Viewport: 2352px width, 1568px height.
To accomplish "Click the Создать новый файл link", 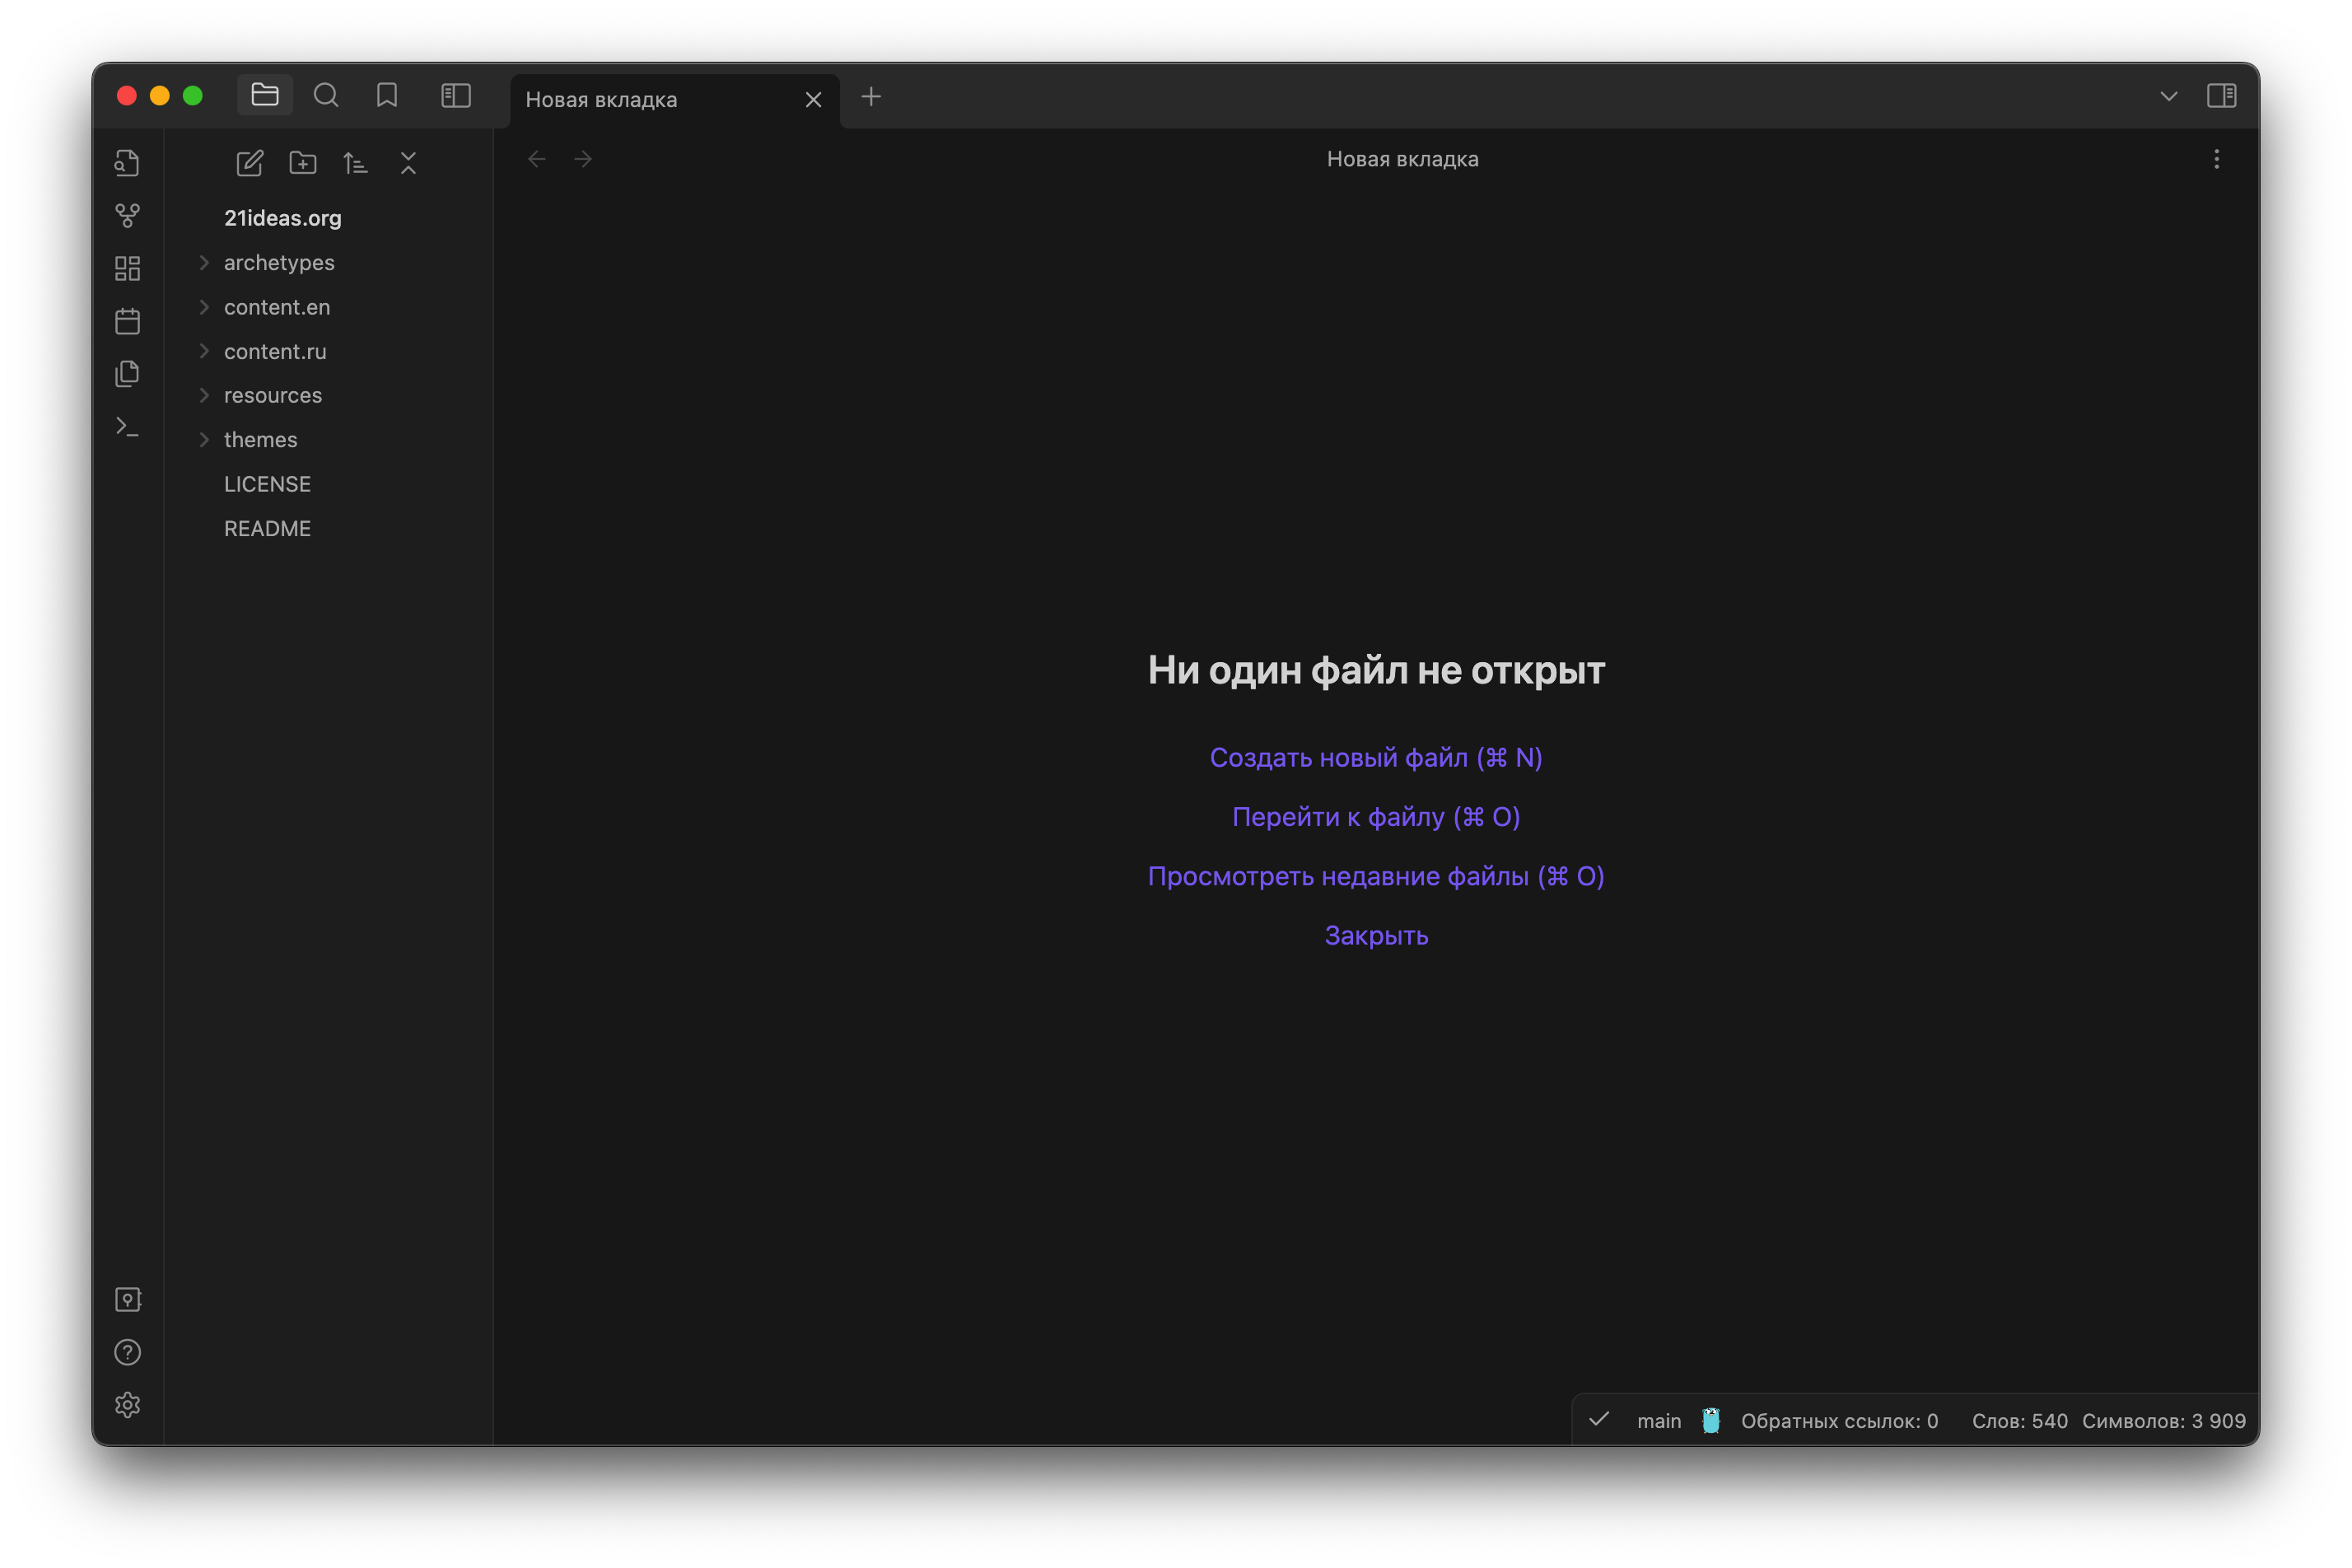I will pyautogui.click(x=1375, y=758).
